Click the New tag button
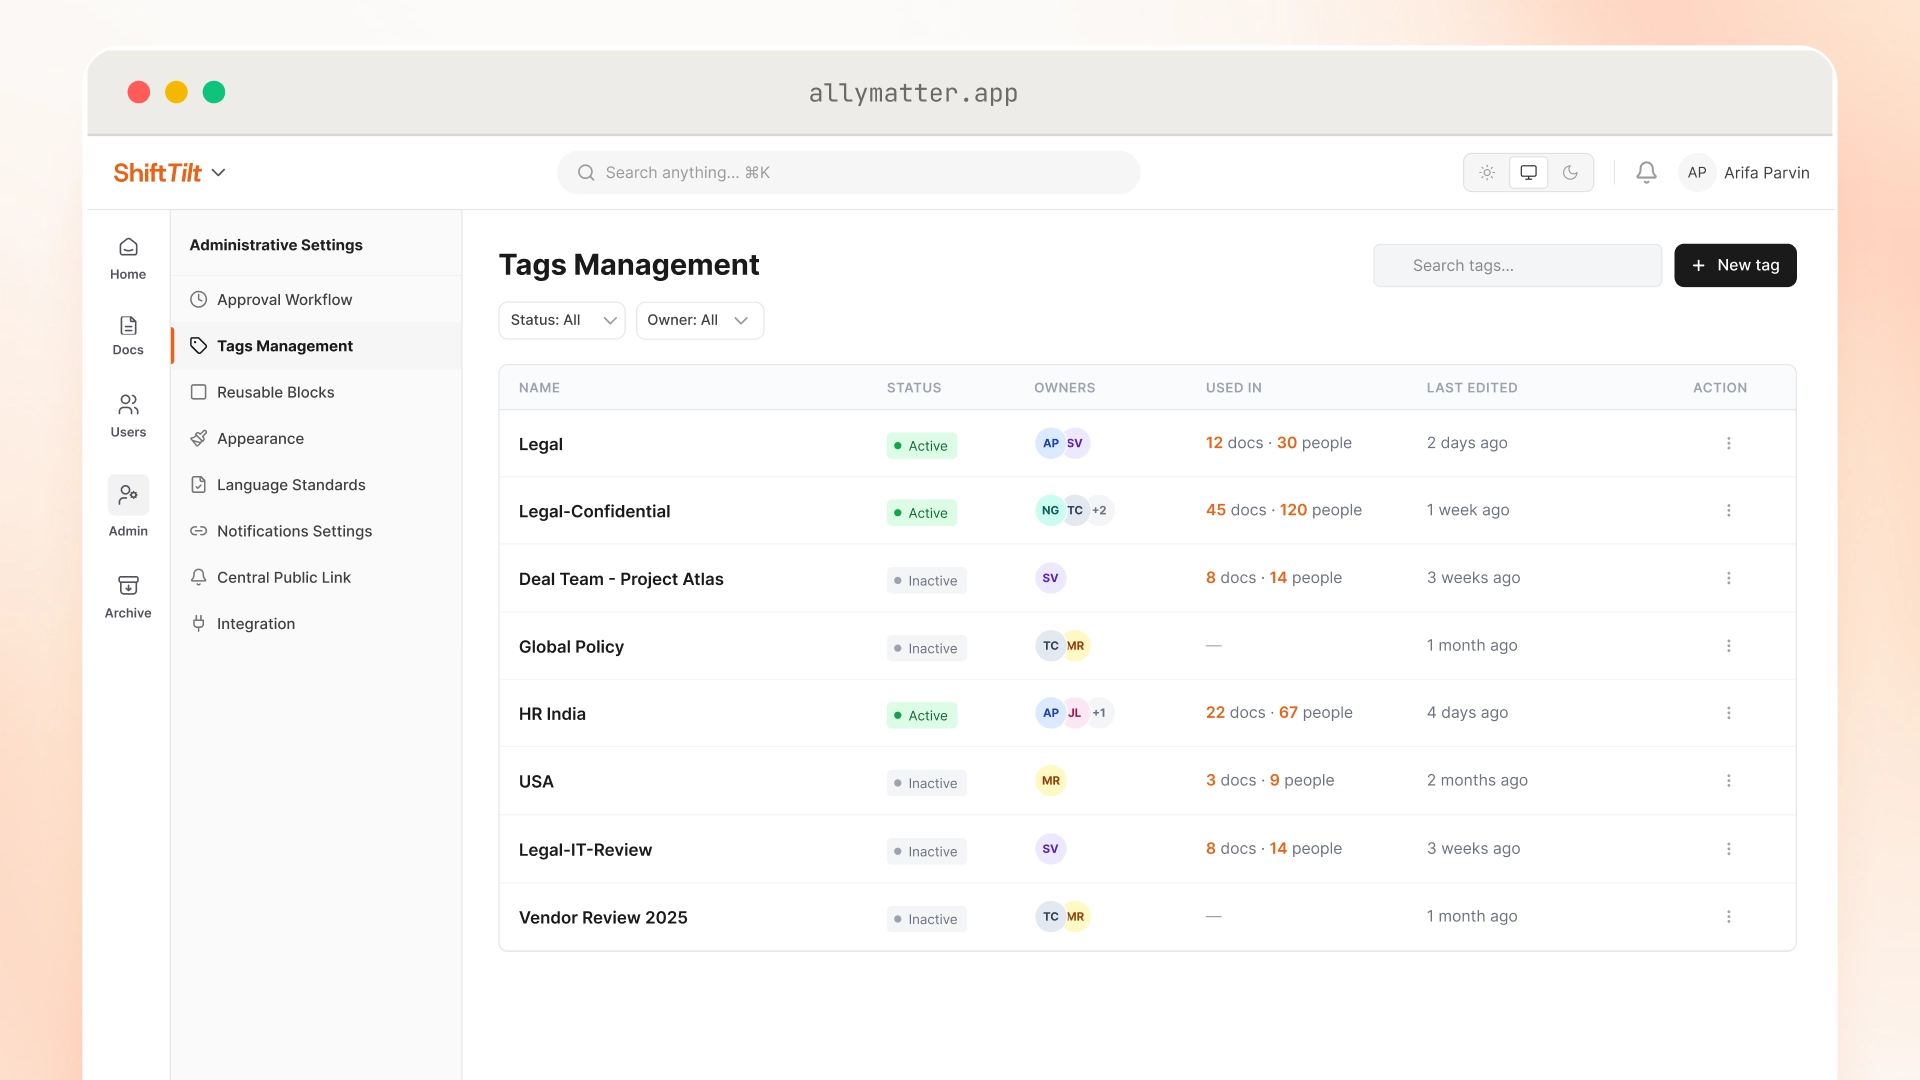1920x1080 pixels. pos(1735,265)
